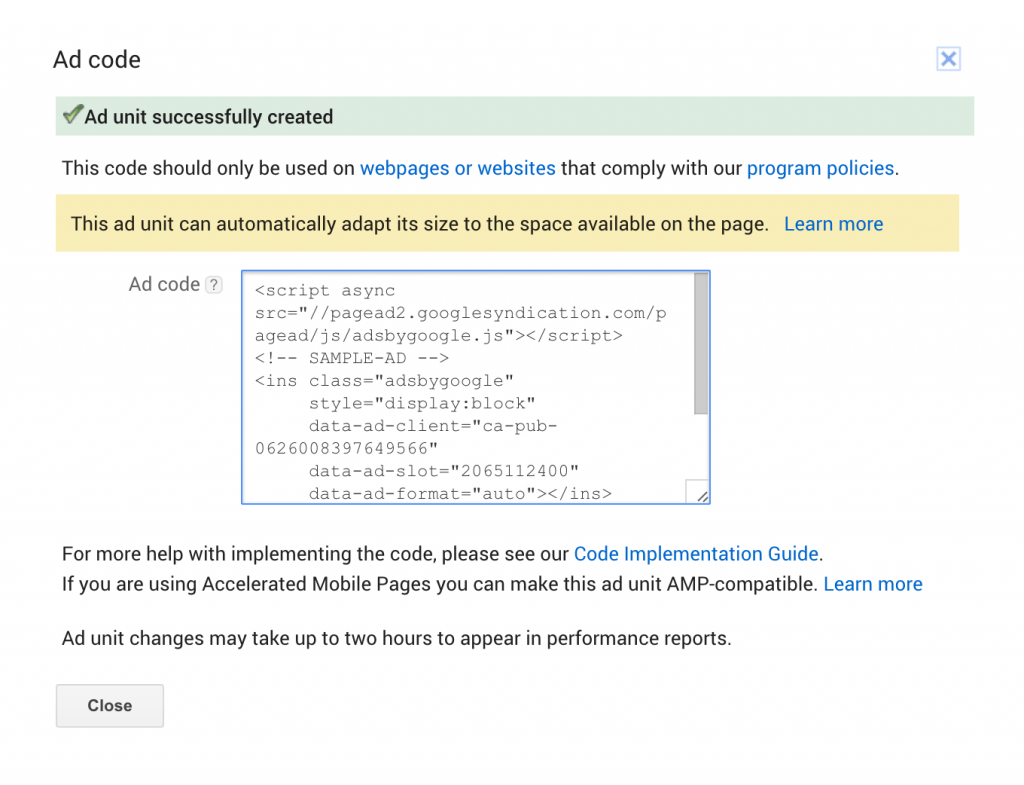Open the Ad code help question mark
Viewport: 1024px width, 785px height.
214,285
